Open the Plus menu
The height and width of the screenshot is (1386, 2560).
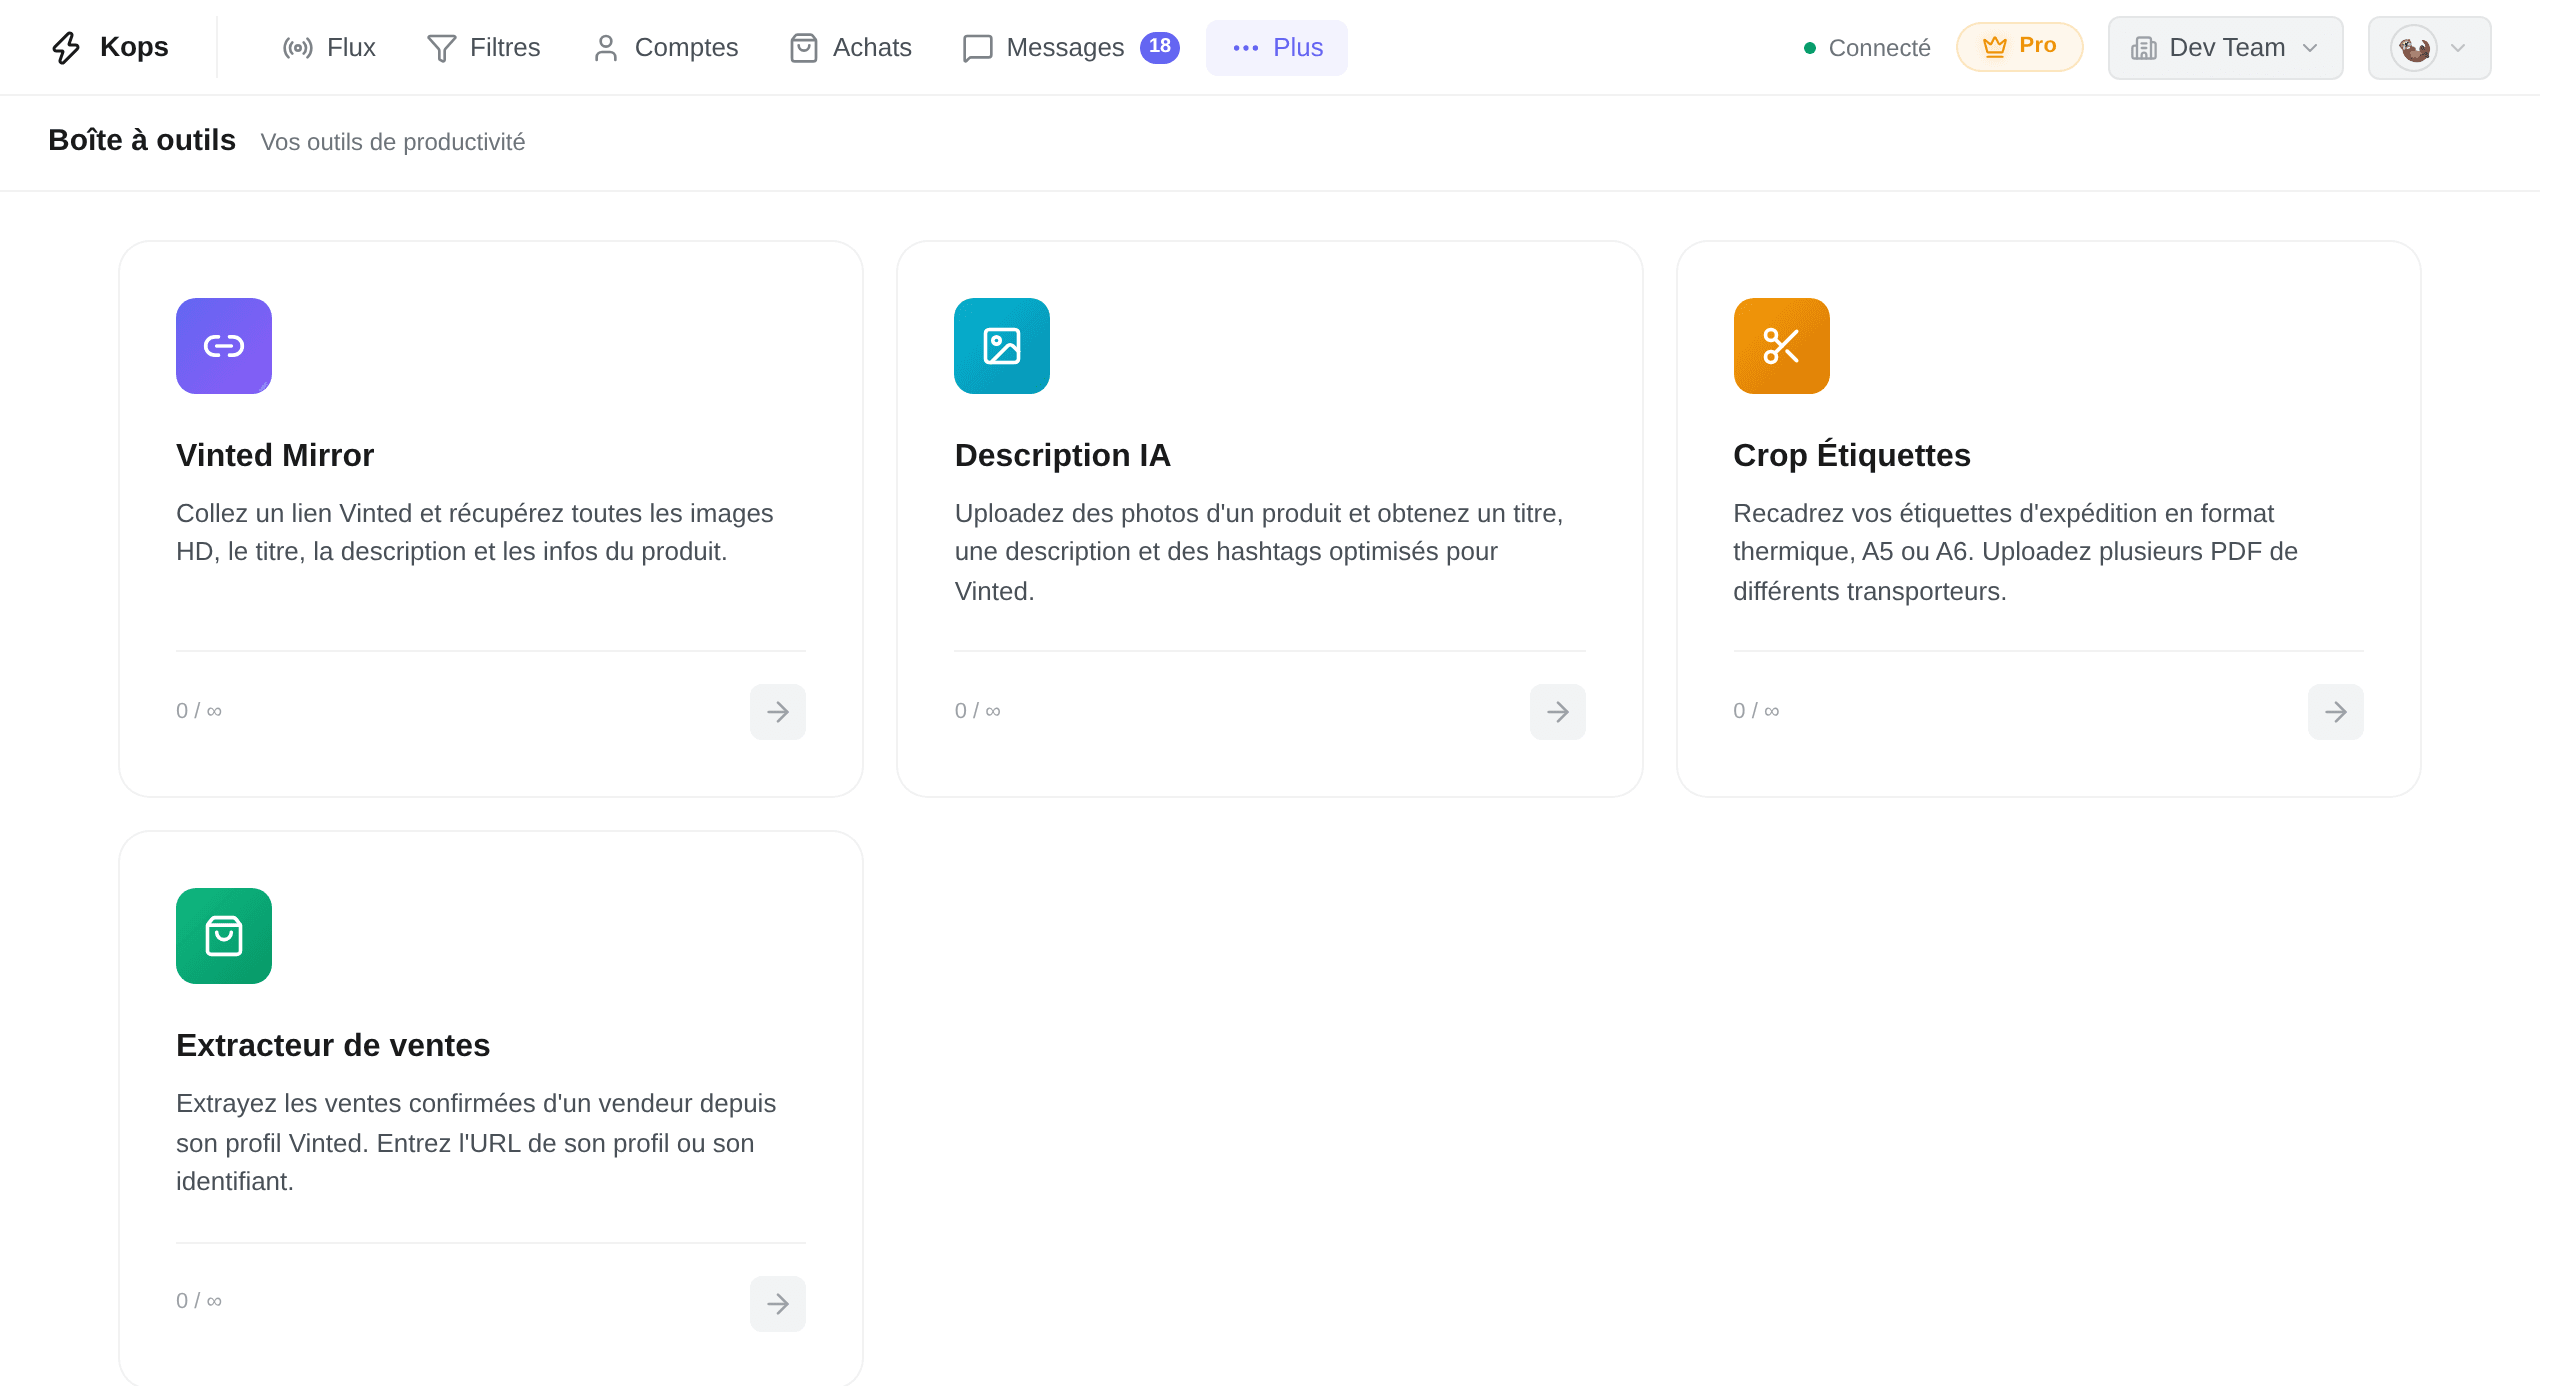(x=1277, y=47)
